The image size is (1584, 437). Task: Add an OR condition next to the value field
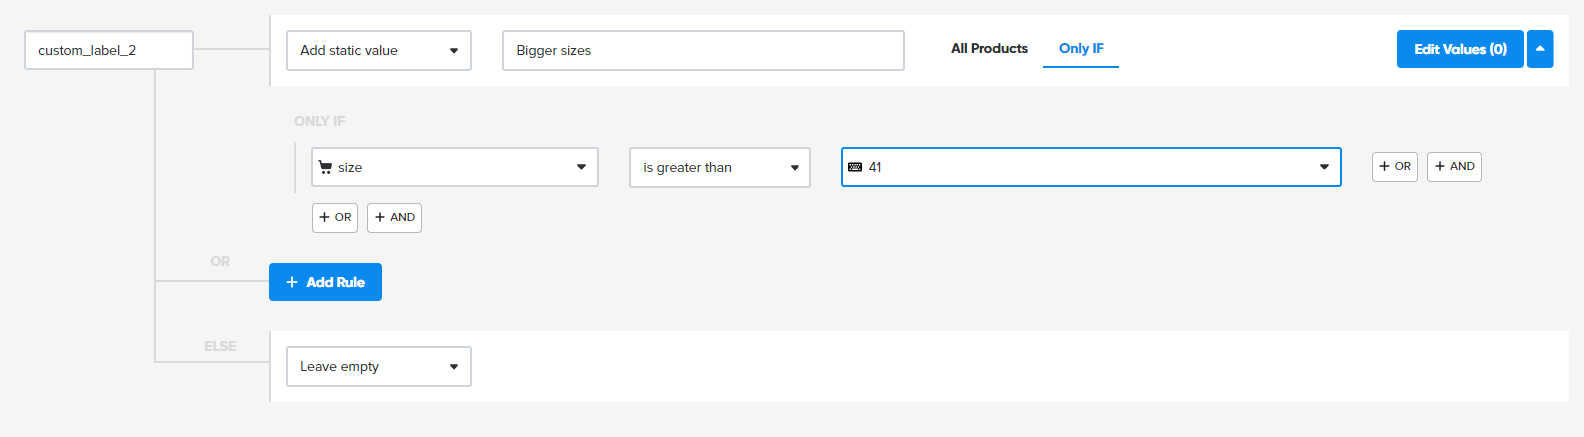(x=1394, y=167)
